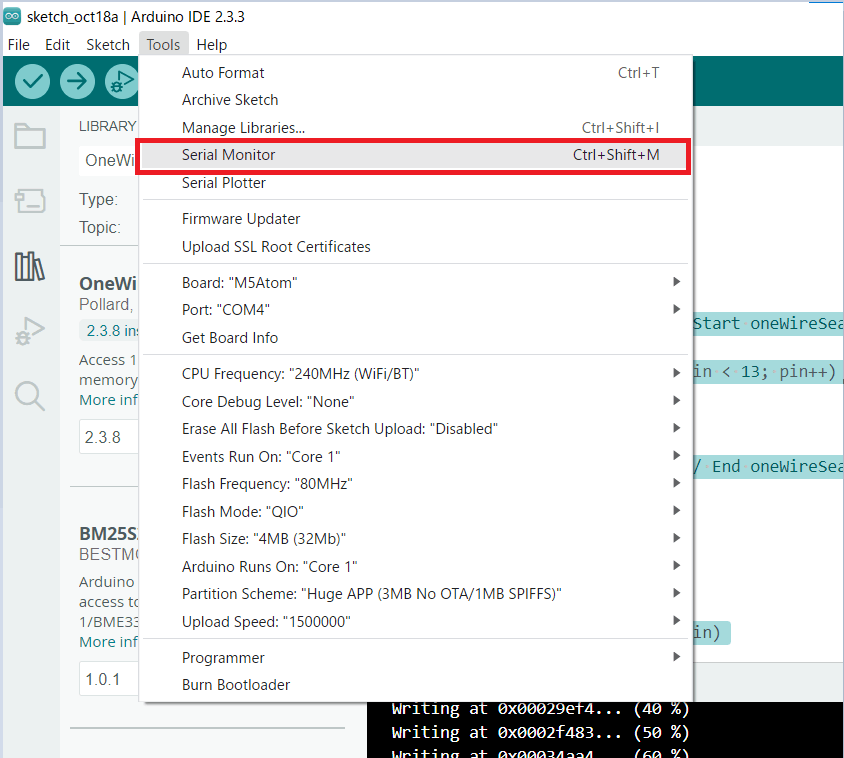Click the code line "Start oneWireSea"
This screenshot has width=844, height=758.
point(768,323)
